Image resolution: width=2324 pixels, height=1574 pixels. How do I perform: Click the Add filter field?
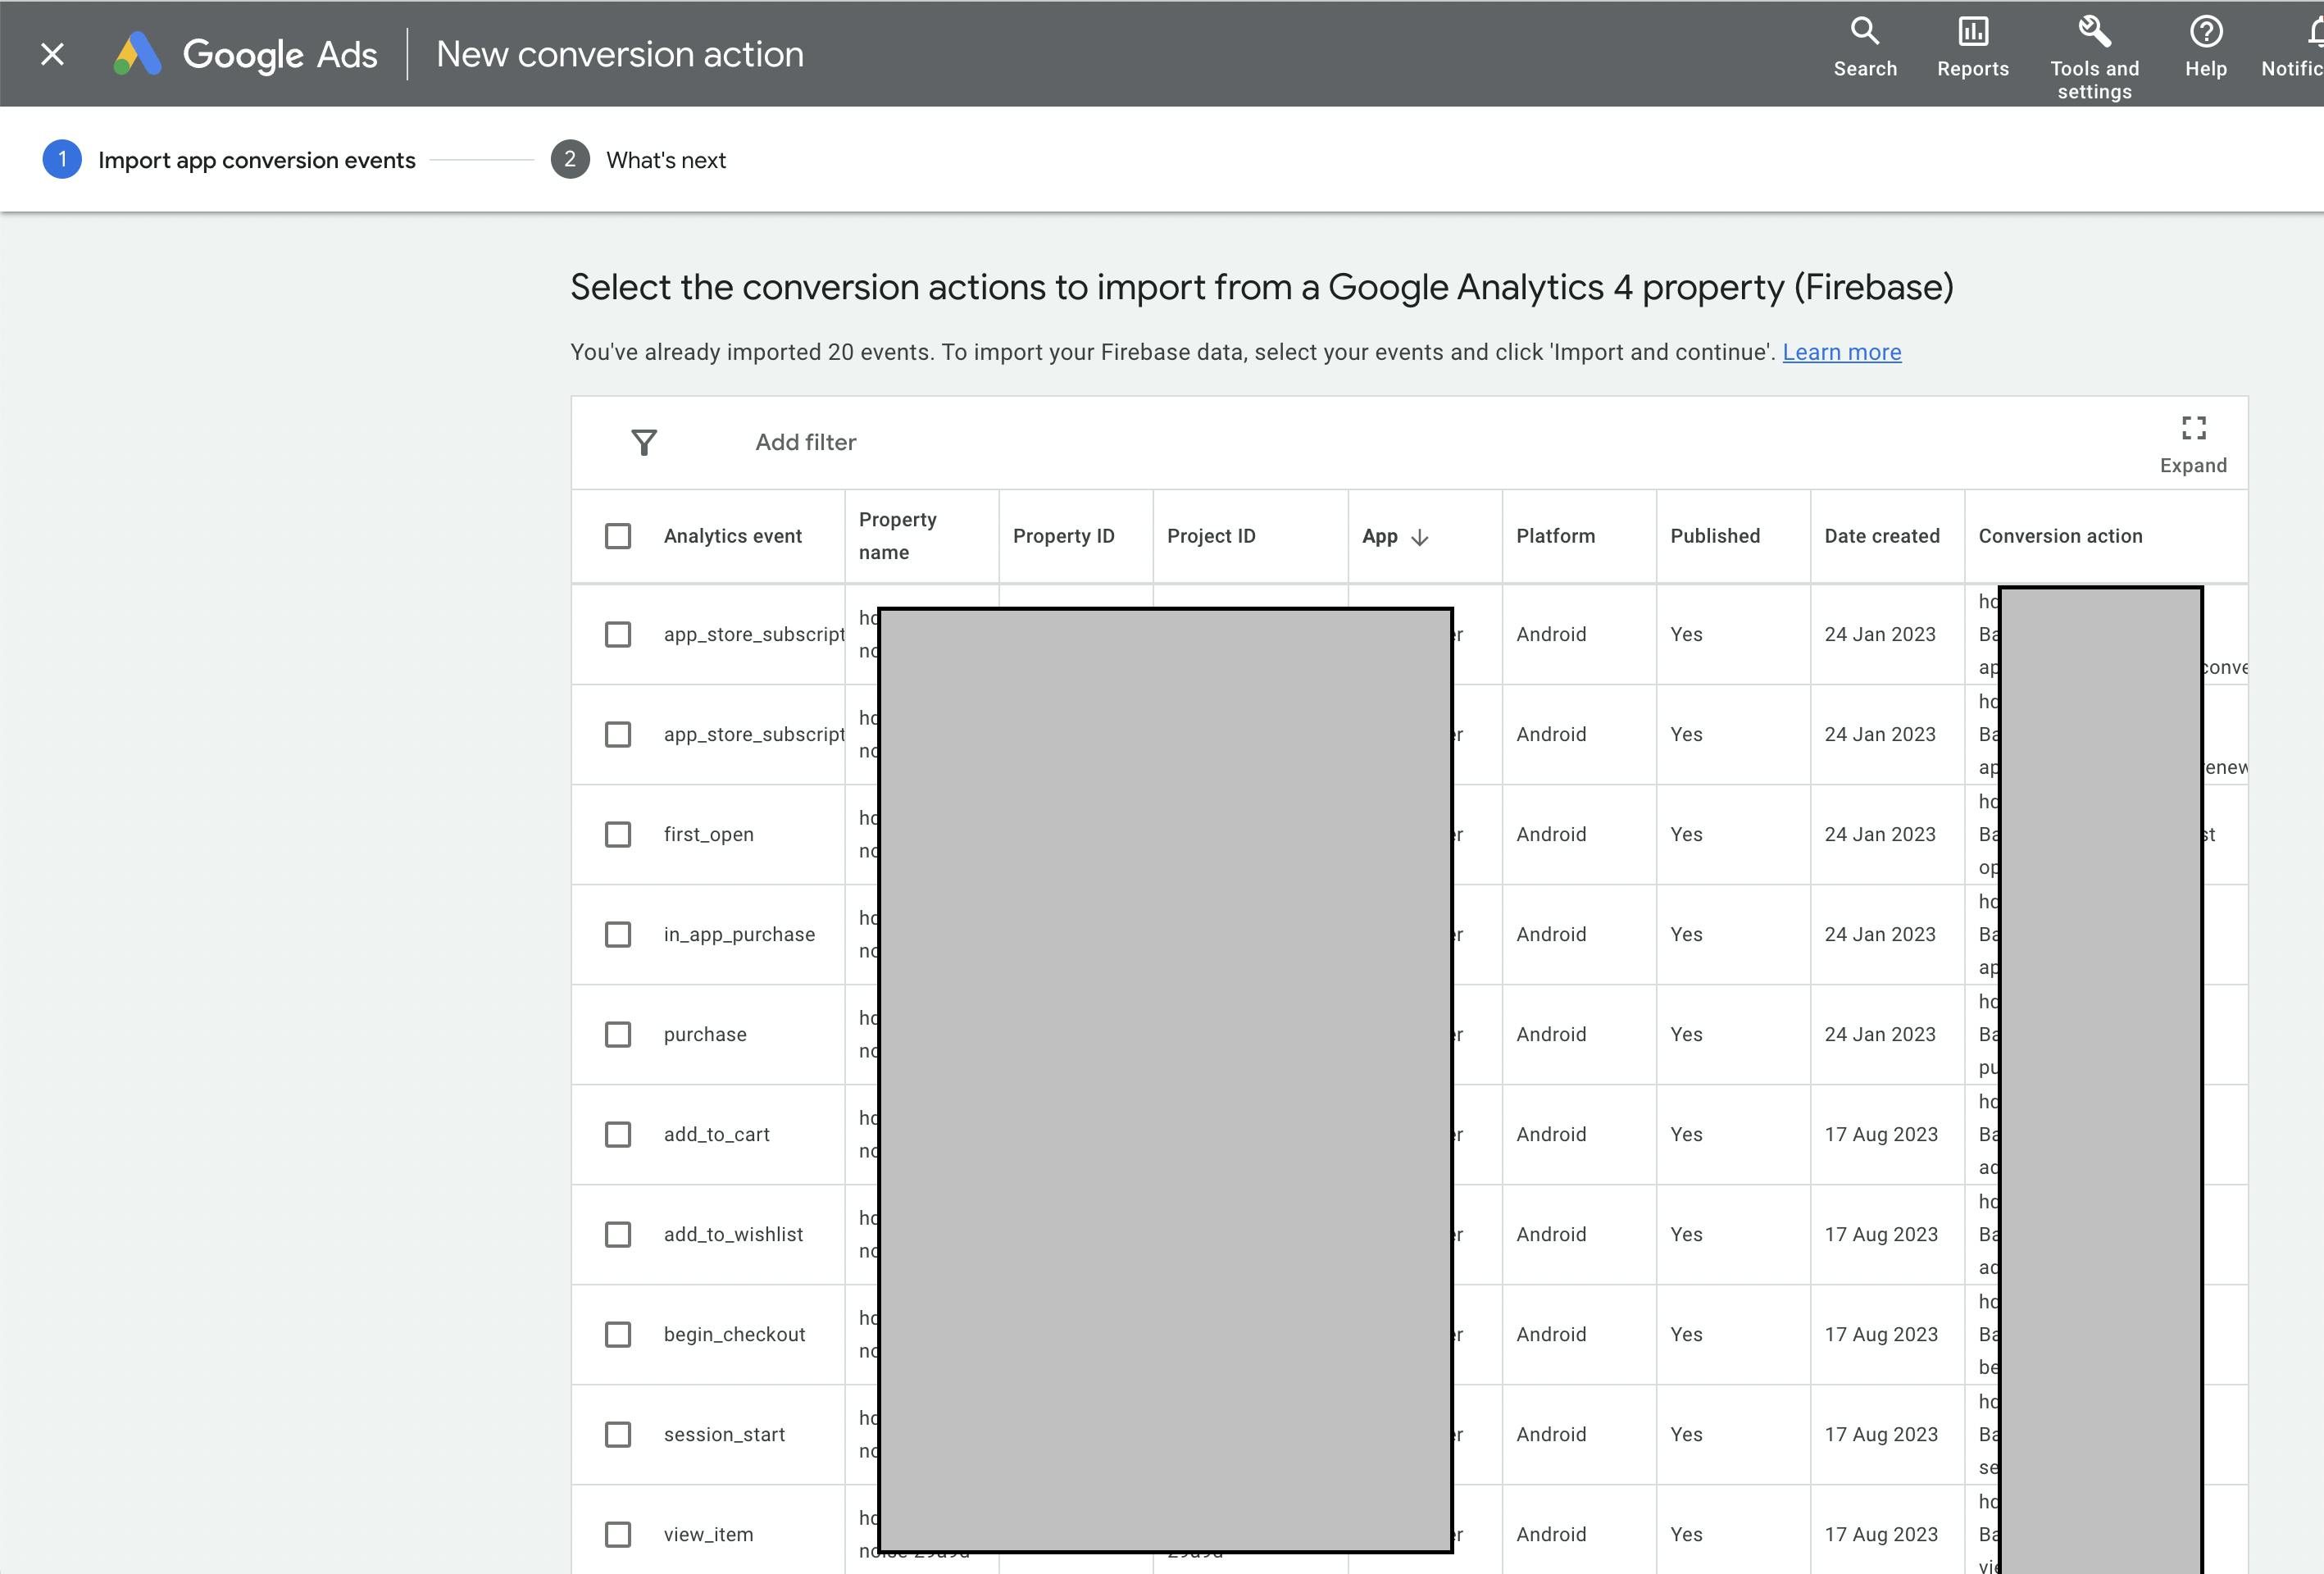[x=805, y=442]
